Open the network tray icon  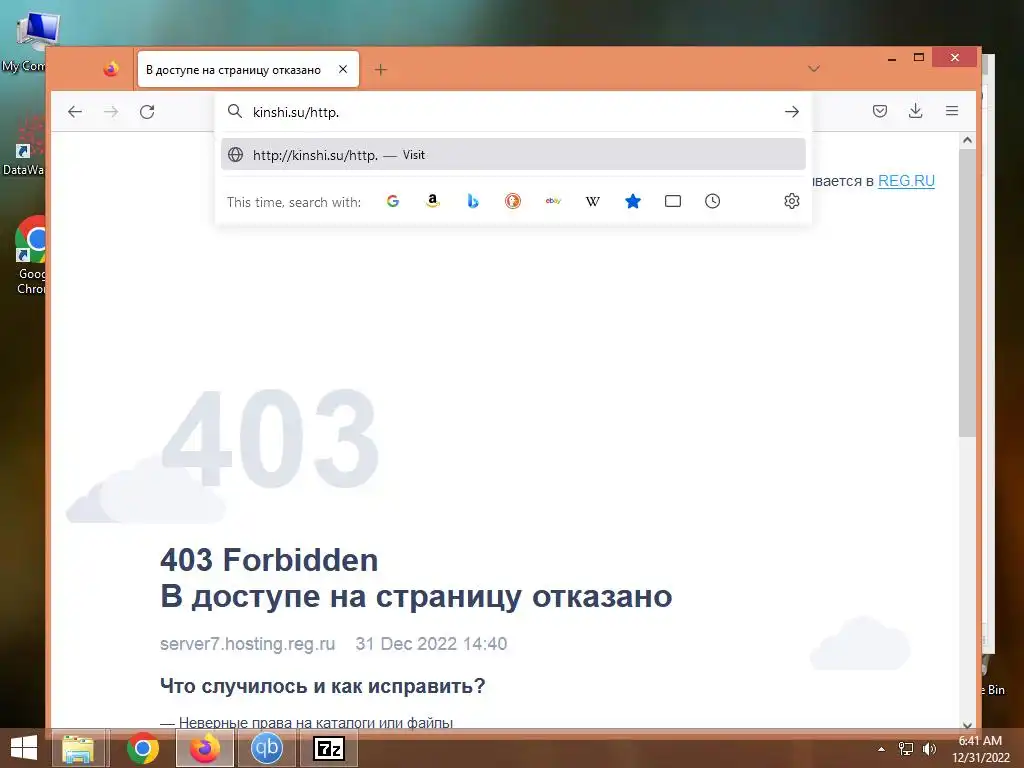point(905,749)
